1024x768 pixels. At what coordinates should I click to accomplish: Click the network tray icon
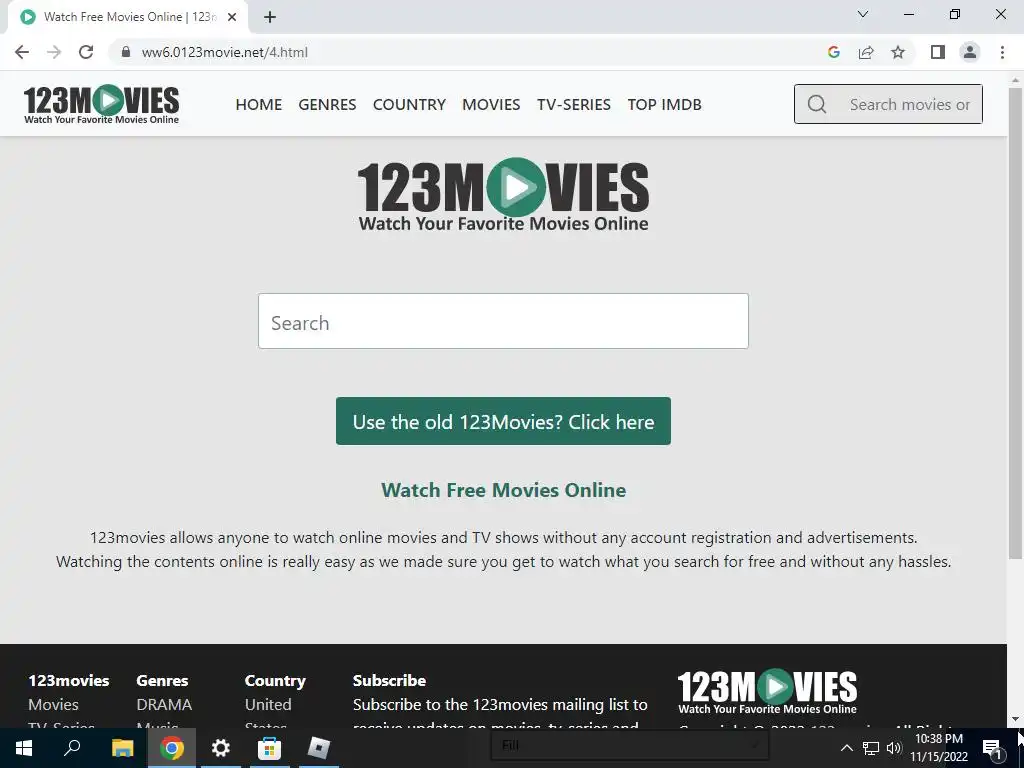(x=871, y=748)
